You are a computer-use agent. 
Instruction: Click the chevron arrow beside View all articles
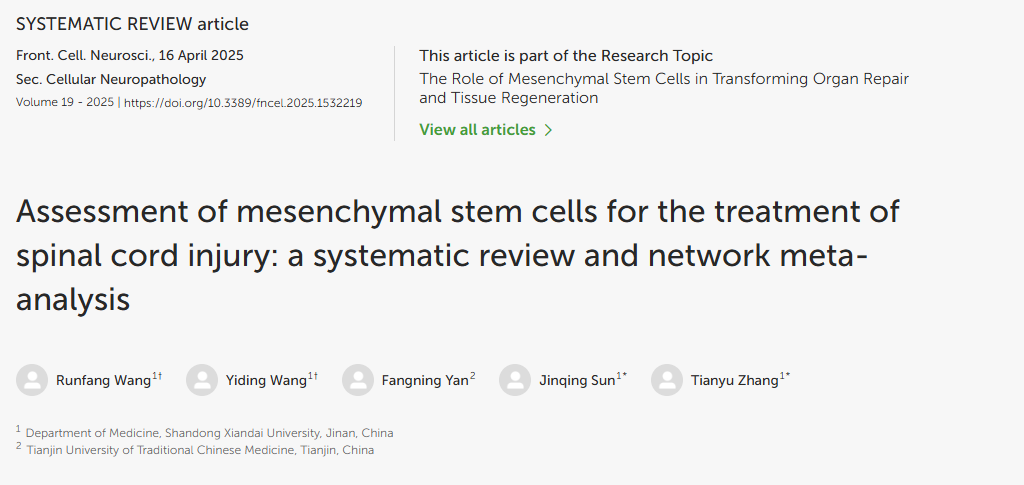(548, 130)
